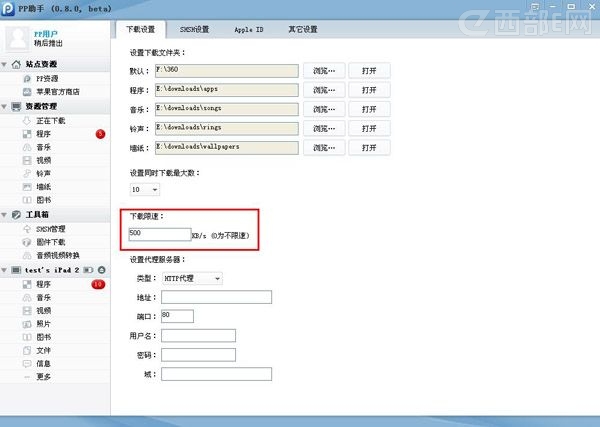Click red badge 5 on 程序 row
Screen dimensions: 600x427
pos(100,134)
